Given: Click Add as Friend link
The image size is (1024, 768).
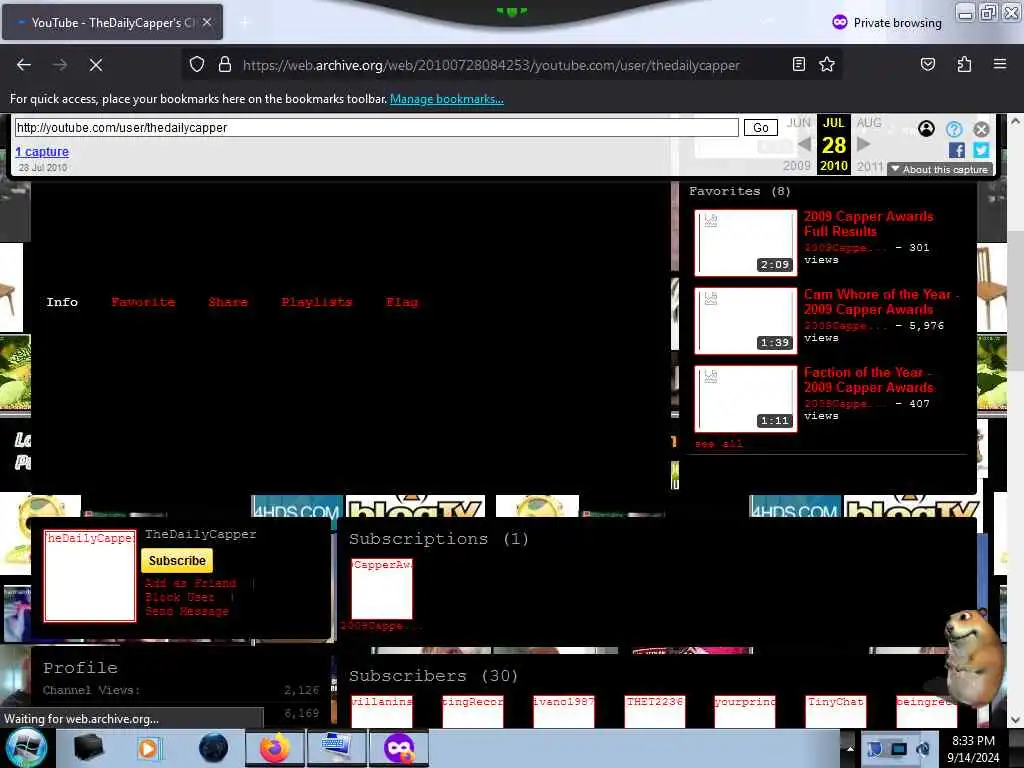Looking at the screenshot, I should (191, 583).
